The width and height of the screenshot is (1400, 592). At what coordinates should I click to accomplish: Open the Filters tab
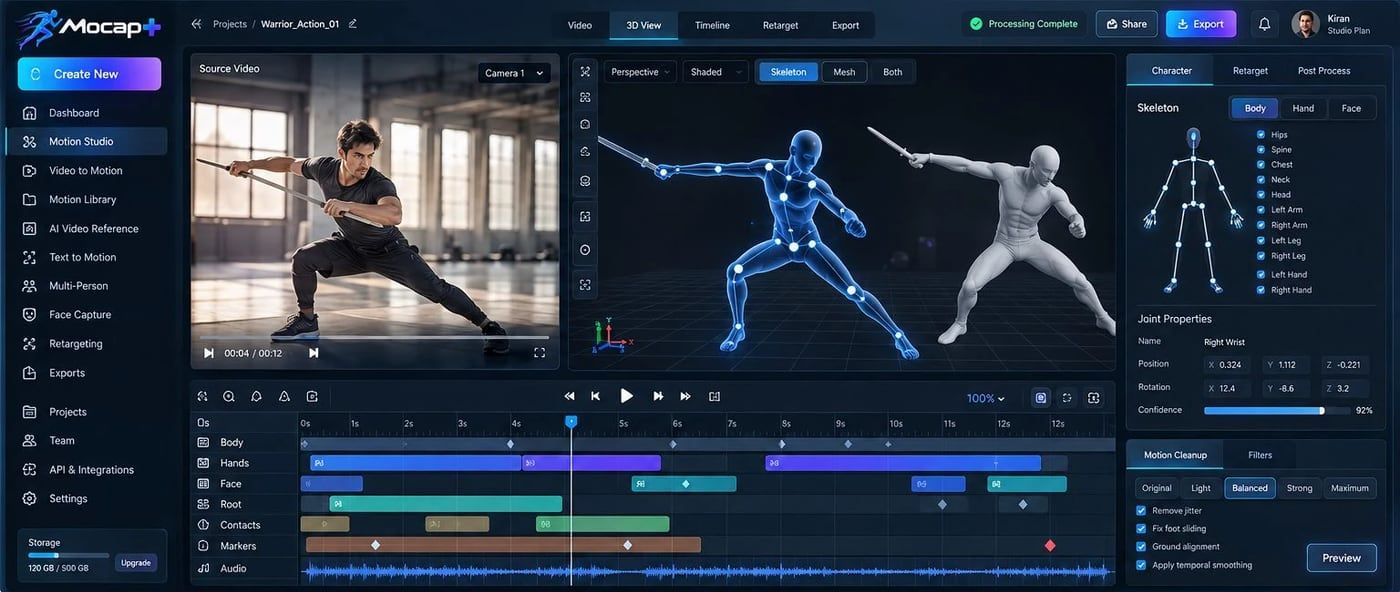point(1260,455)
